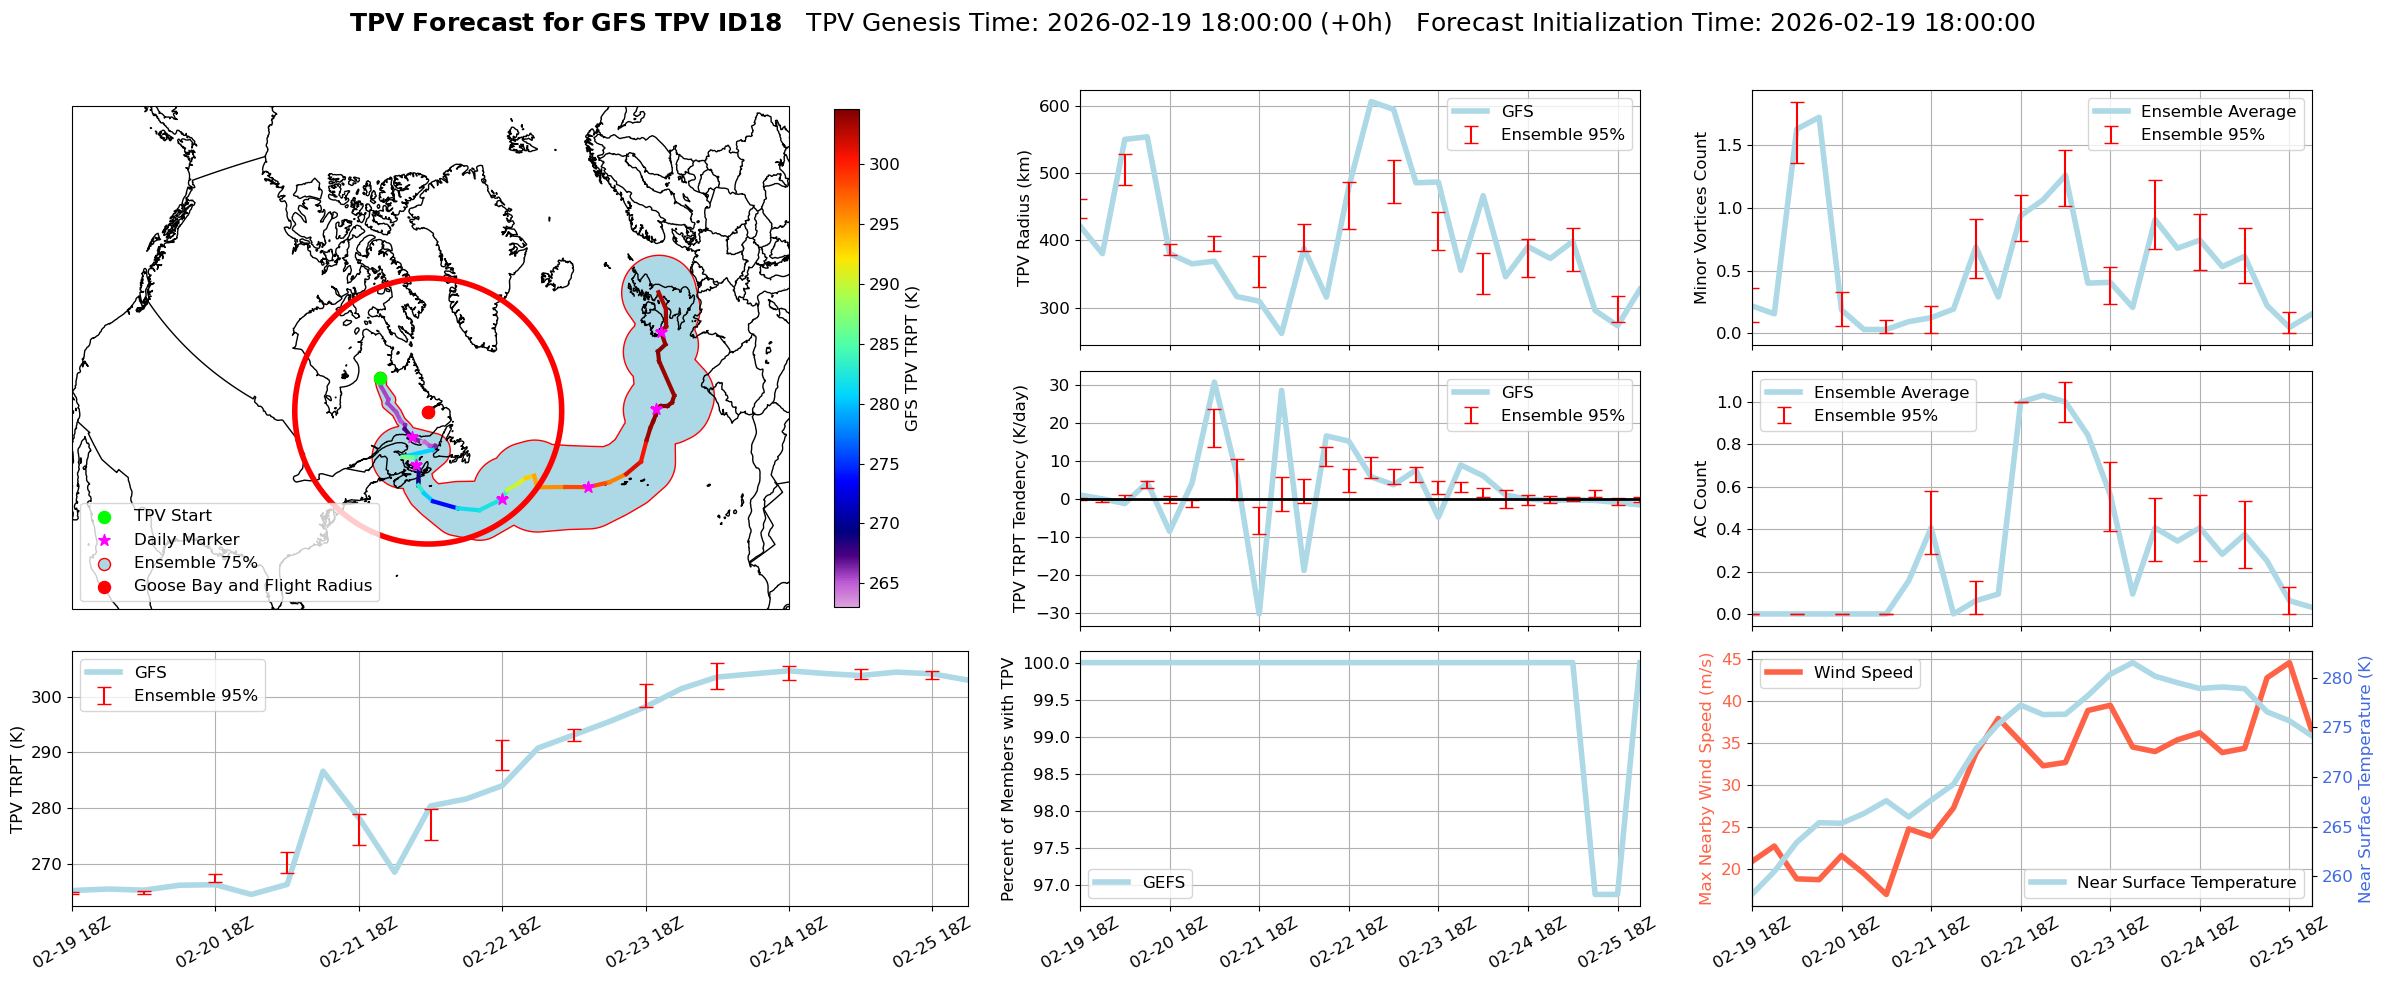Click the red Goose Bay dot on the map
Image resolution: width=2384 pixels, height=982 pixels.
tap(428, 412)
